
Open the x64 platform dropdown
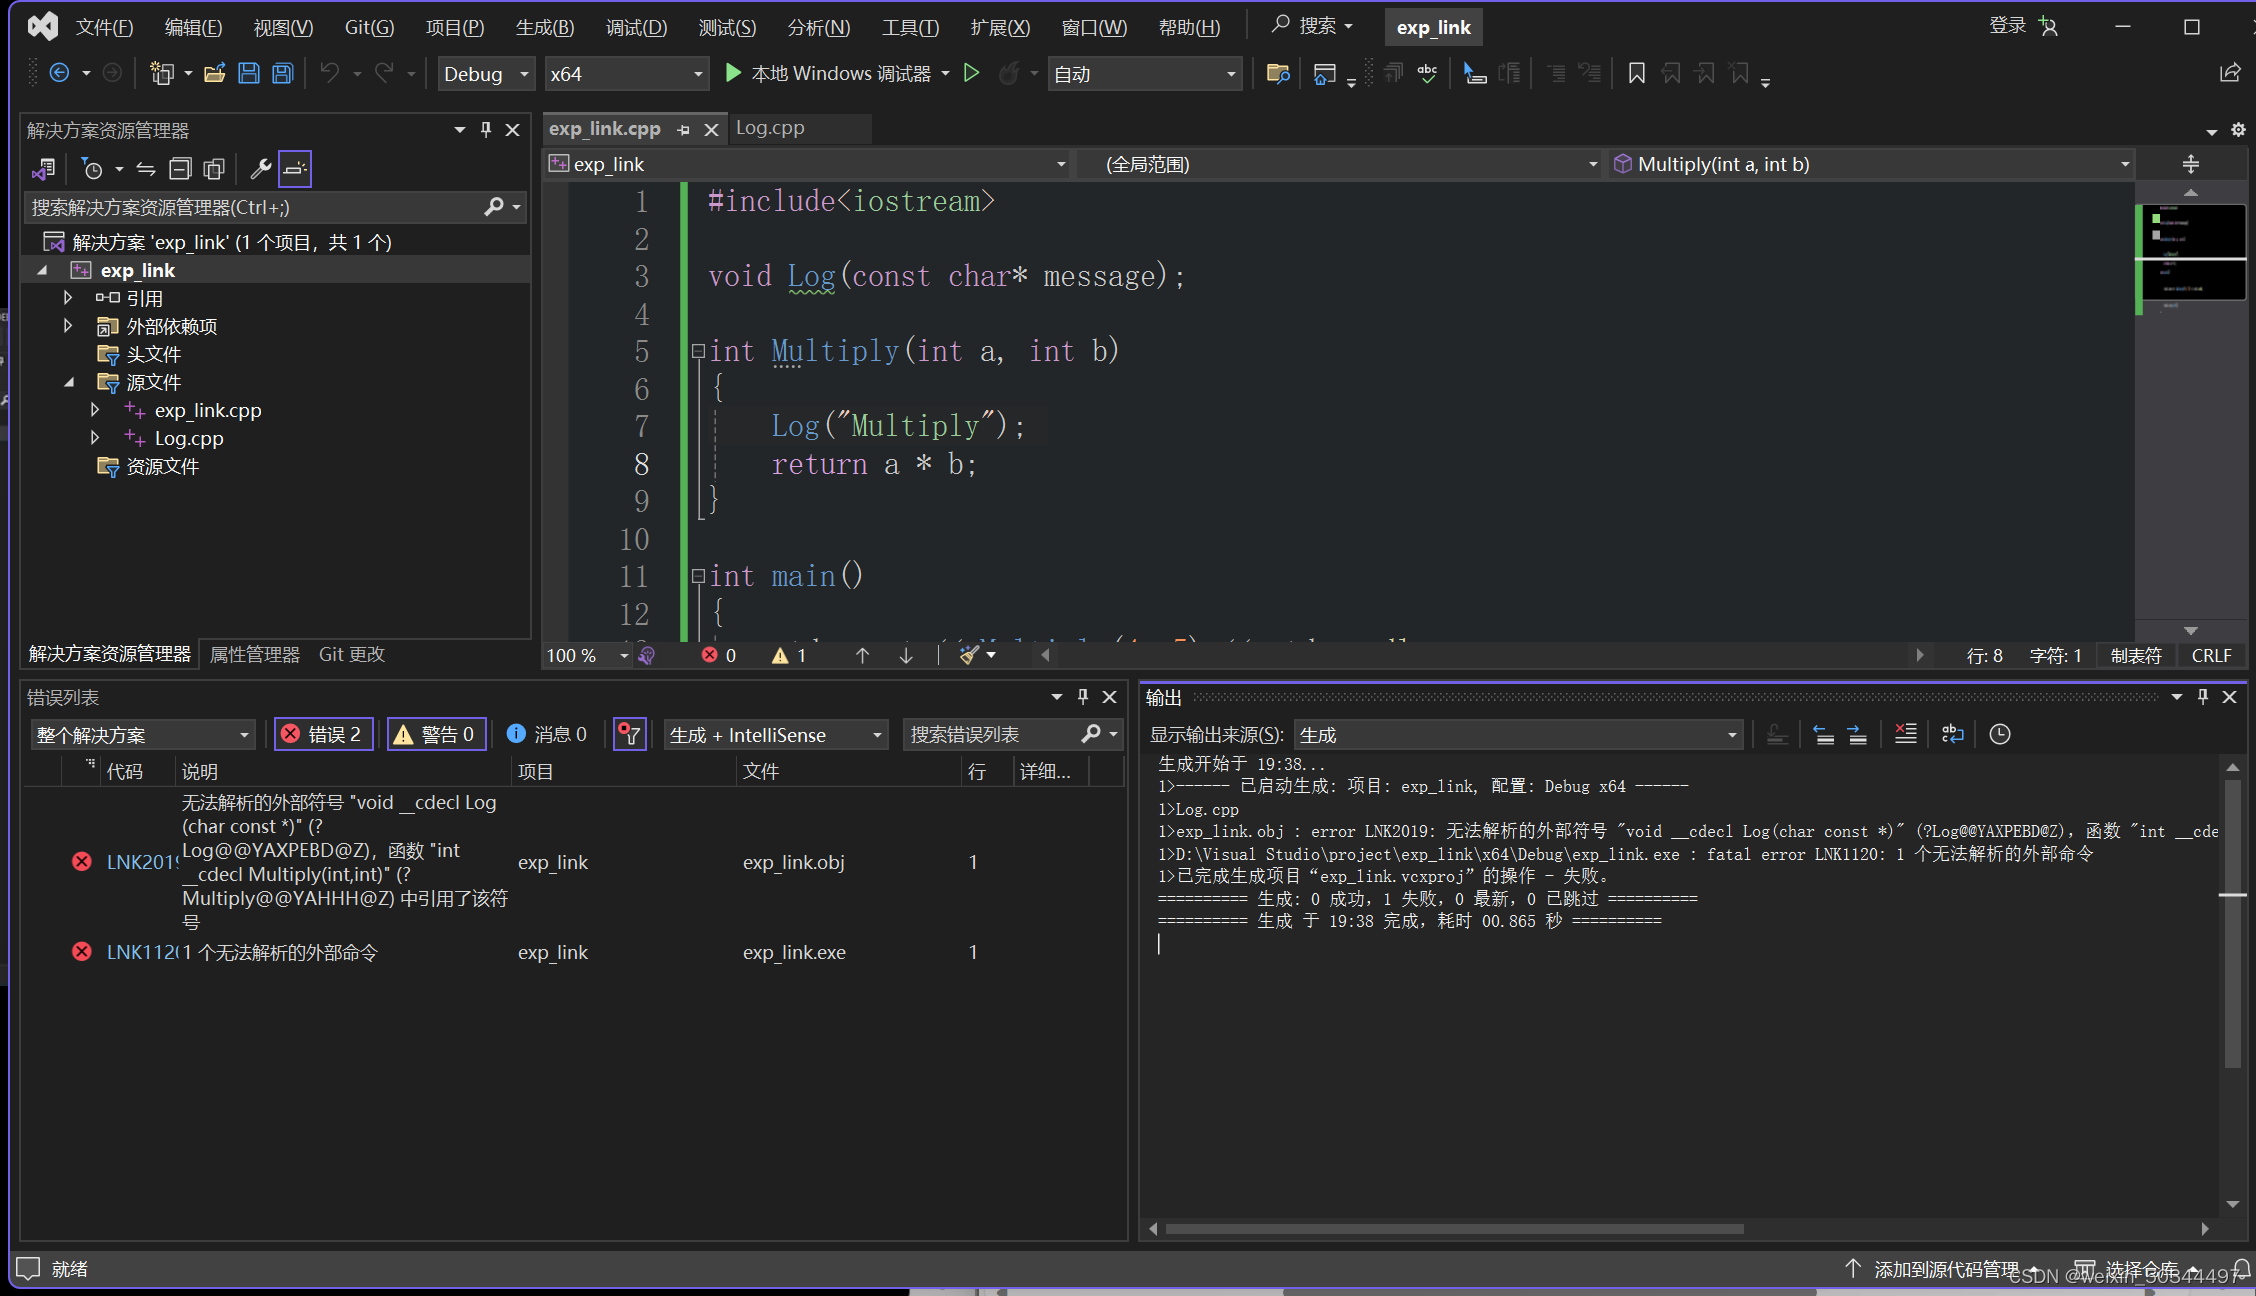tap(626, 74)
